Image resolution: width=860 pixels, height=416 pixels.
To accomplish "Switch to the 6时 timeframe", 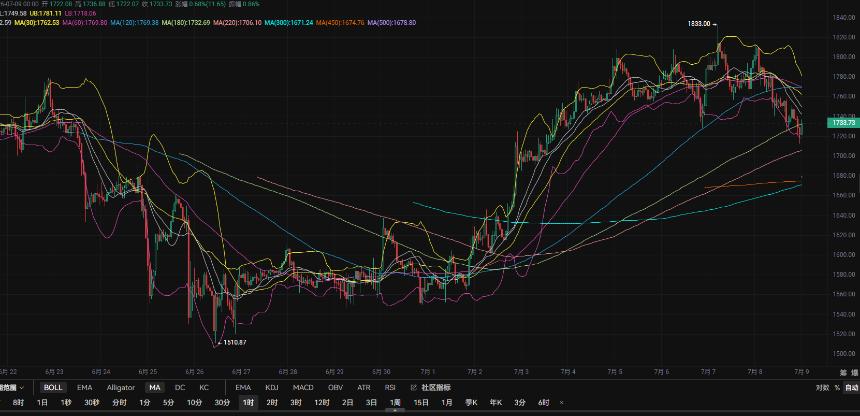I will point(544,403).
